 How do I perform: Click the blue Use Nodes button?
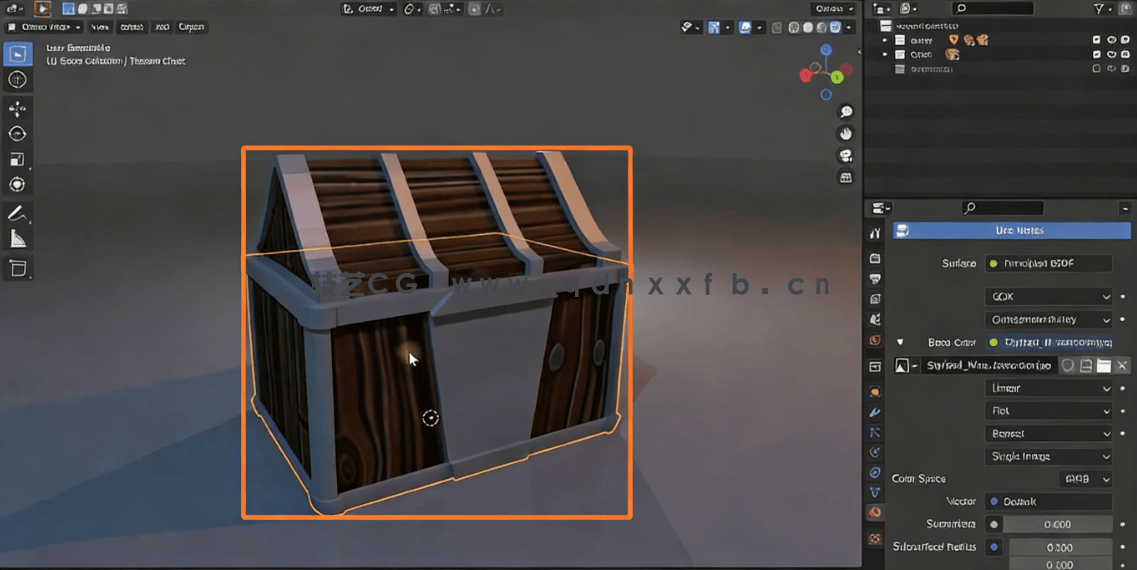1012,231
